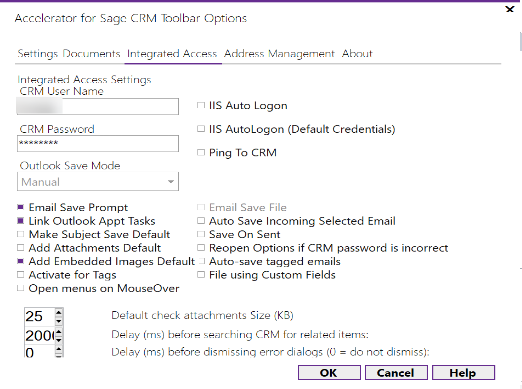Click the CRM Password field
Screen dimensions: 522x389
coord(98,144)
